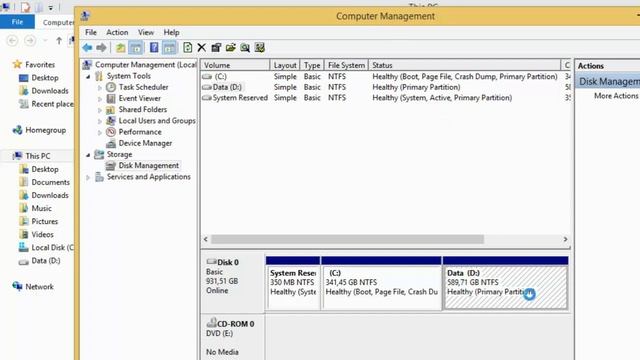Toggle the Show/Hide Action Pane icon
Viewport: 640px width, 360px height.
(x=169, y=48)
